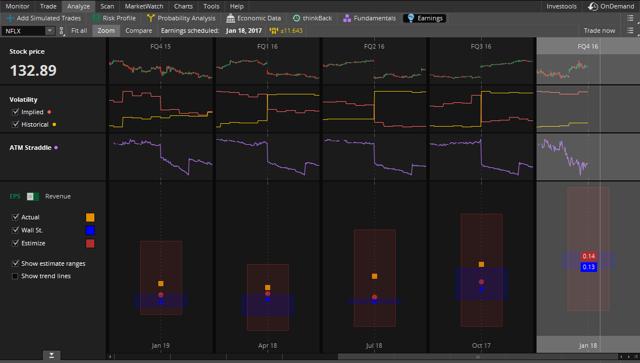Screen dimensions: 640x363
Task: Enable Show trend lines checkbox
Action: click(15, 276)
